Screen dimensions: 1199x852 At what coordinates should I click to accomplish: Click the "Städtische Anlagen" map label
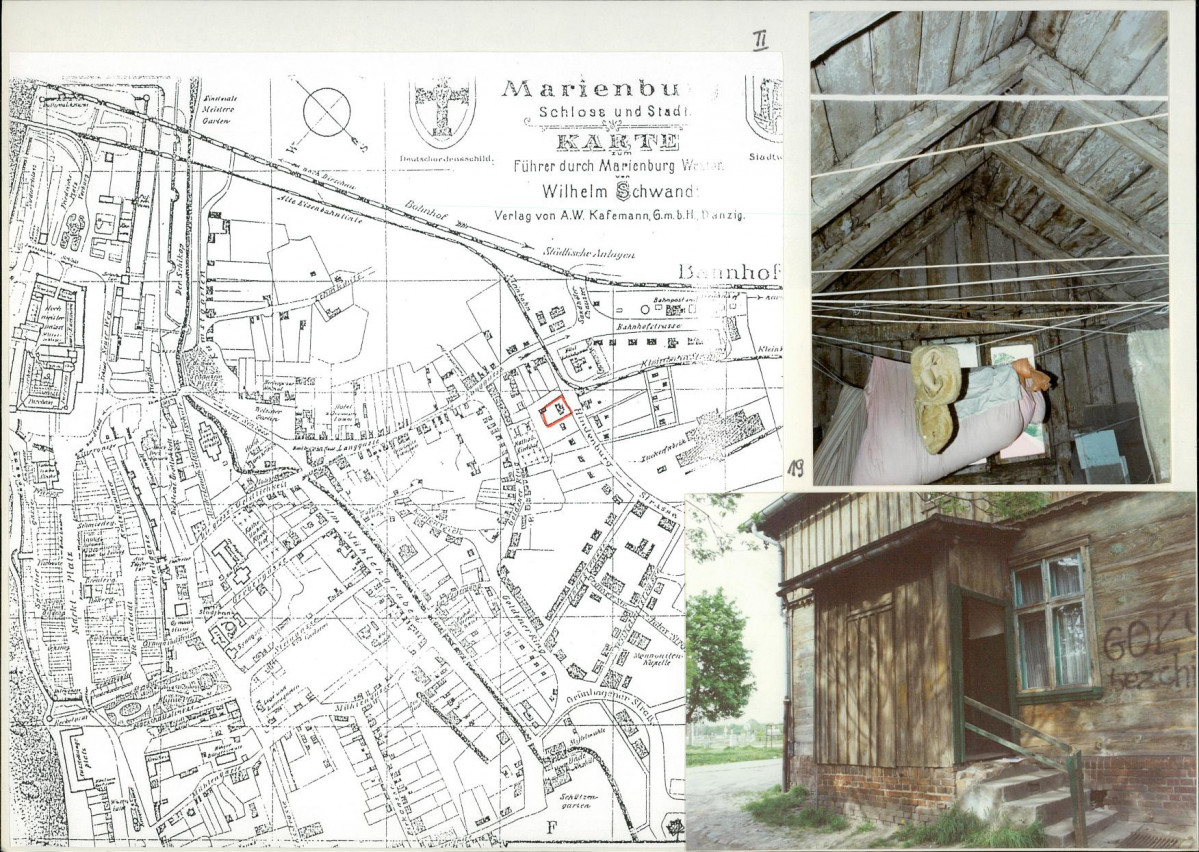(587, 252)
